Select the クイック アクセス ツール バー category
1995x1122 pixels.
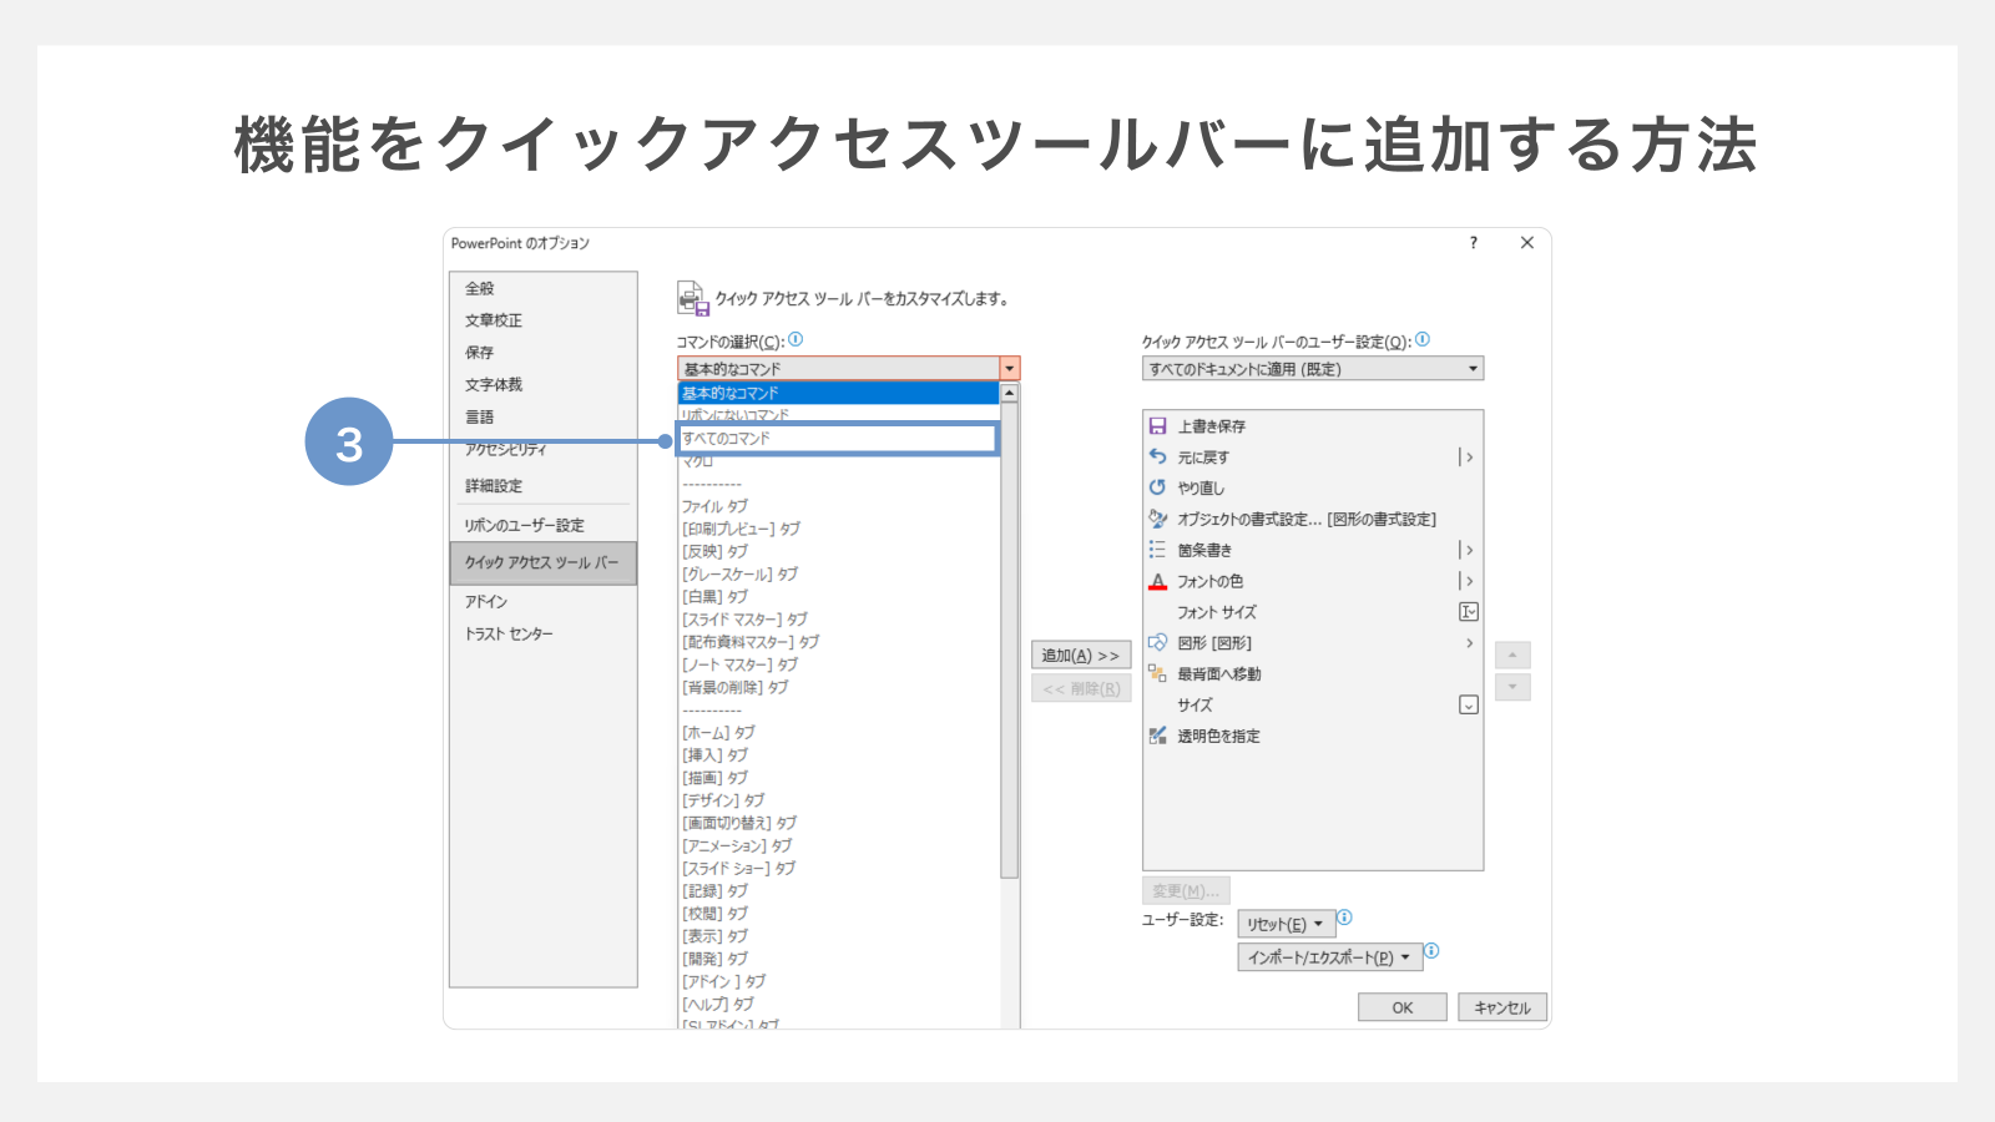point(543,563)
